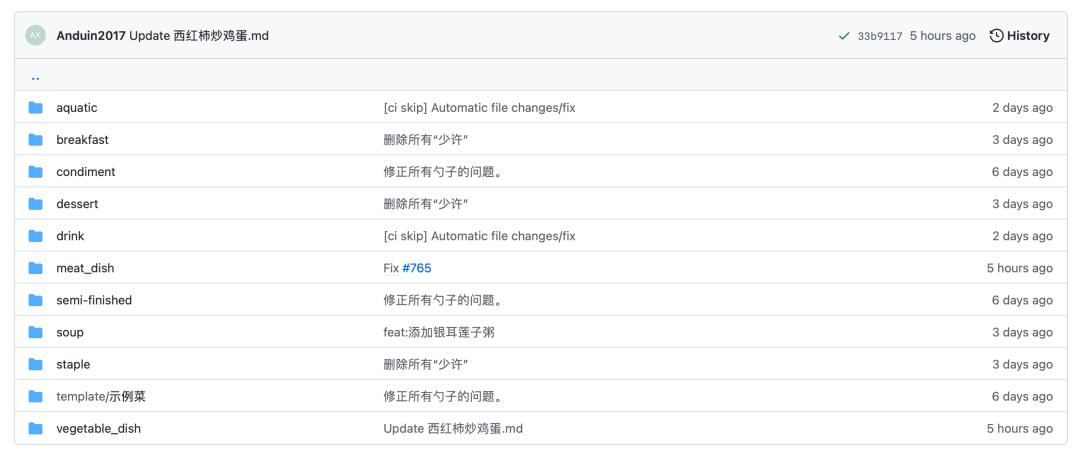1080x457 pixels.
Task: Open issue link #765
Action: (x=417, y=268)
